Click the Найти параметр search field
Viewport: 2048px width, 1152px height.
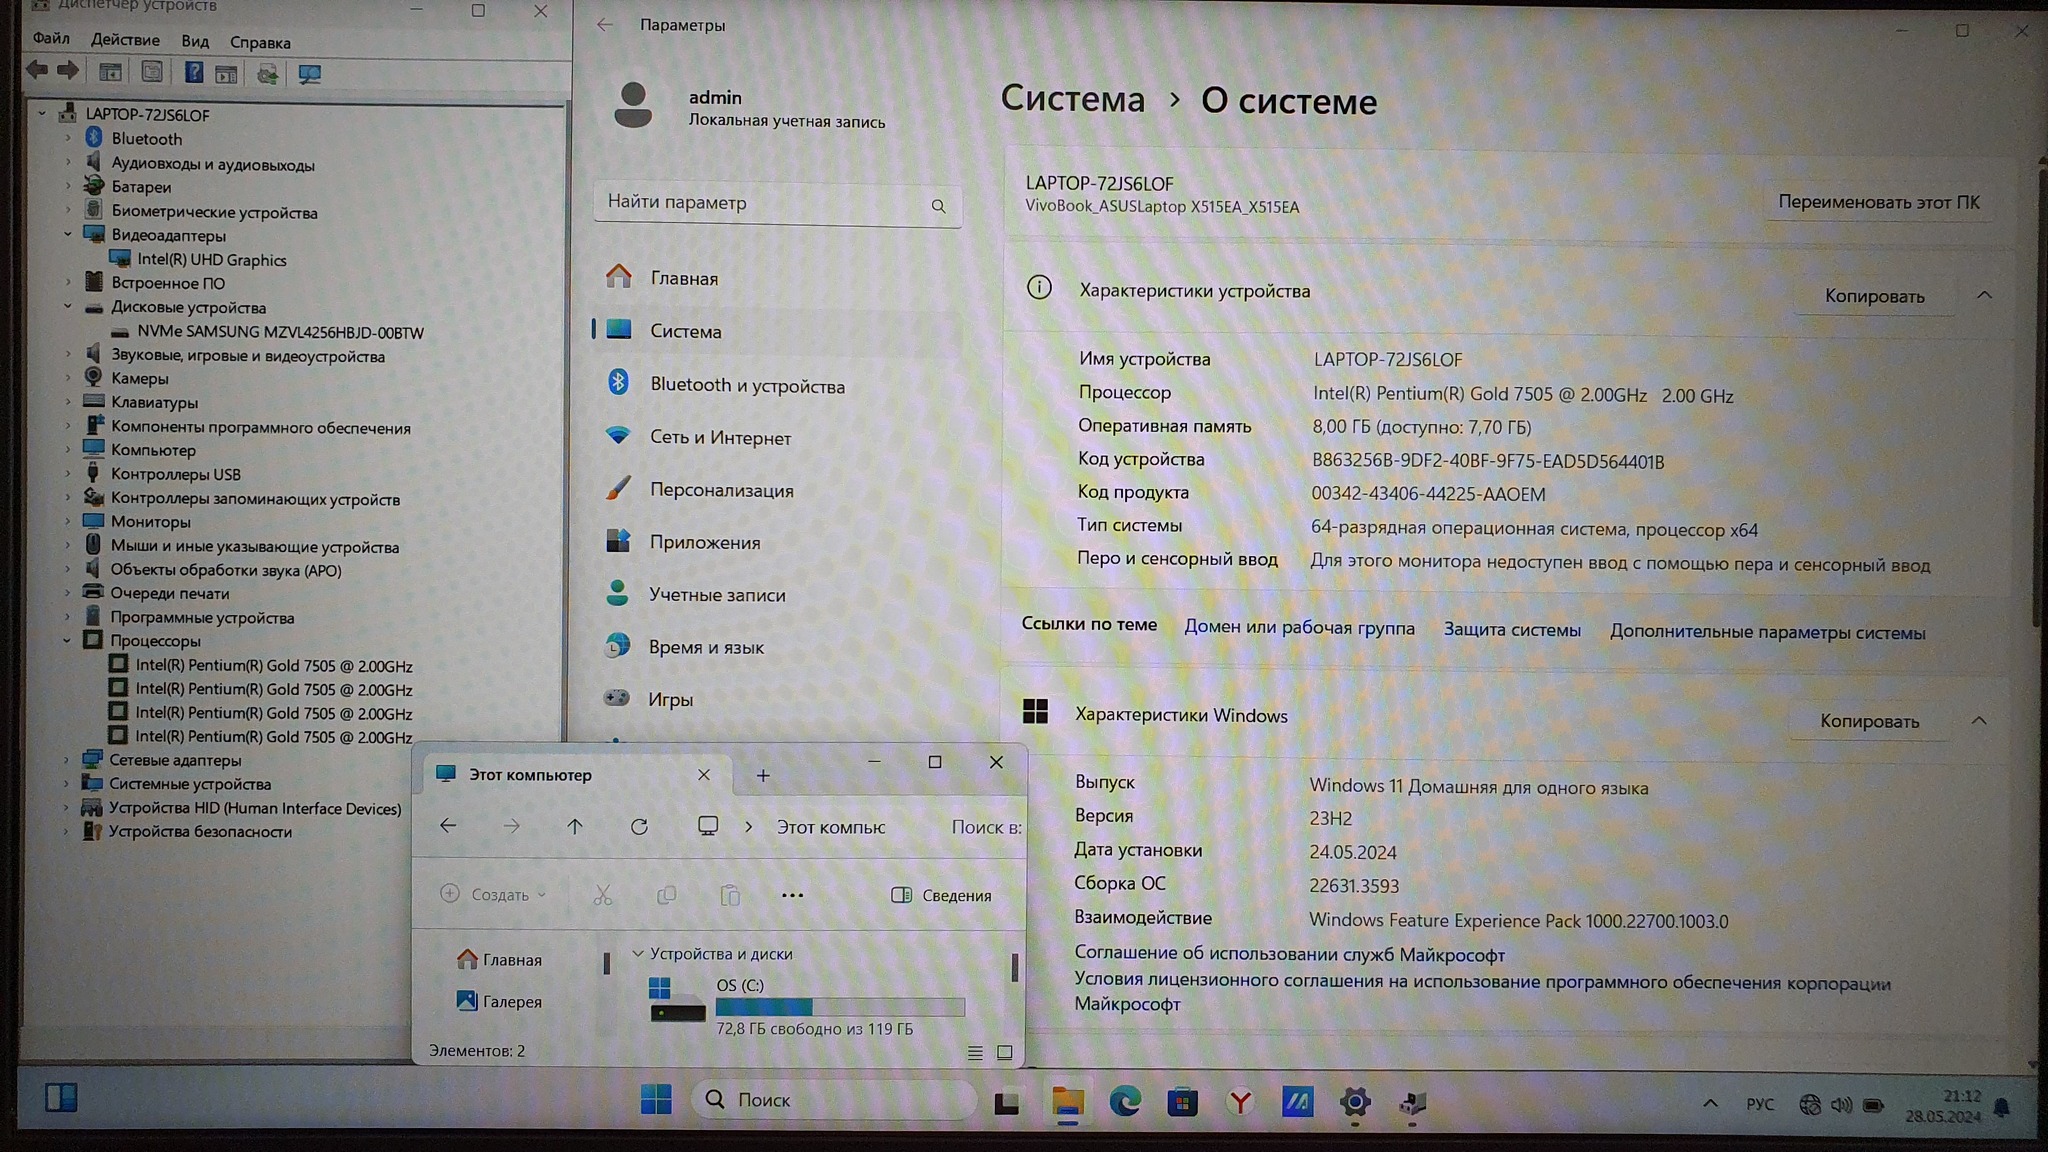click(760, 203)
